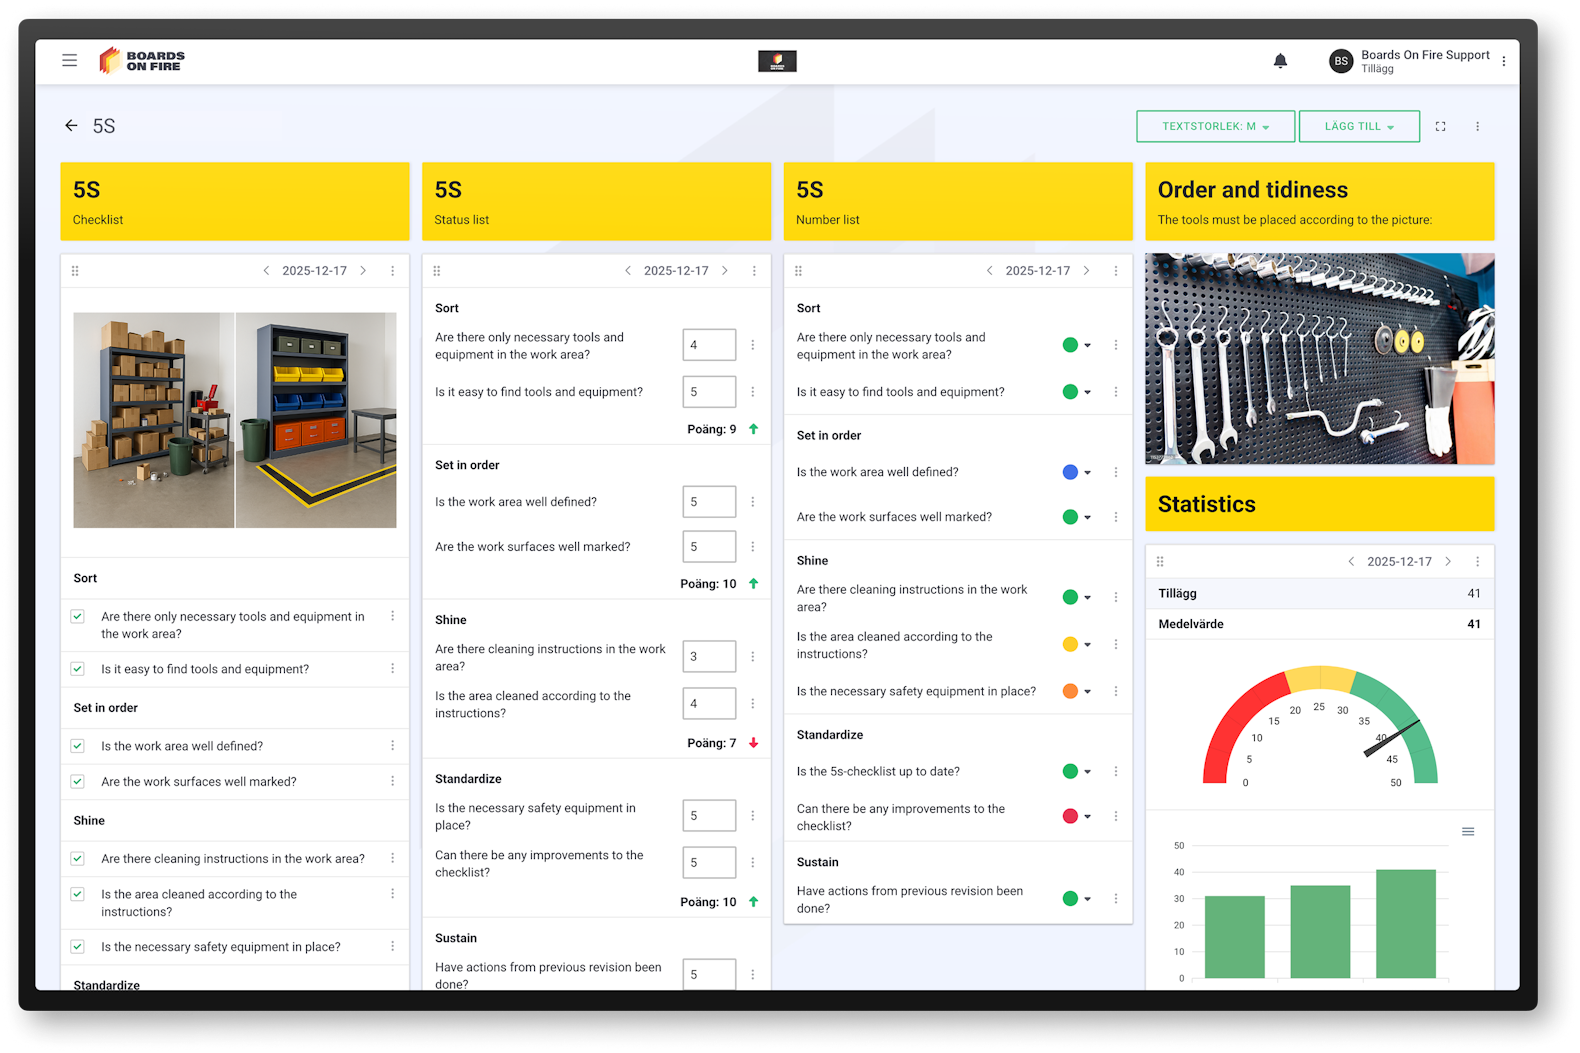The height and width of the screenshot is (1053, 1580).
Task: Open row menu for 'Are the work surfaces well marked?' in Status list
Action: point(753,547)
